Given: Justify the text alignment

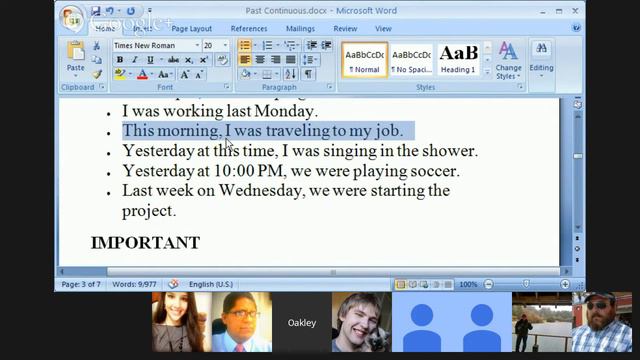Looking at the screenshot, I should click(291, 60).
